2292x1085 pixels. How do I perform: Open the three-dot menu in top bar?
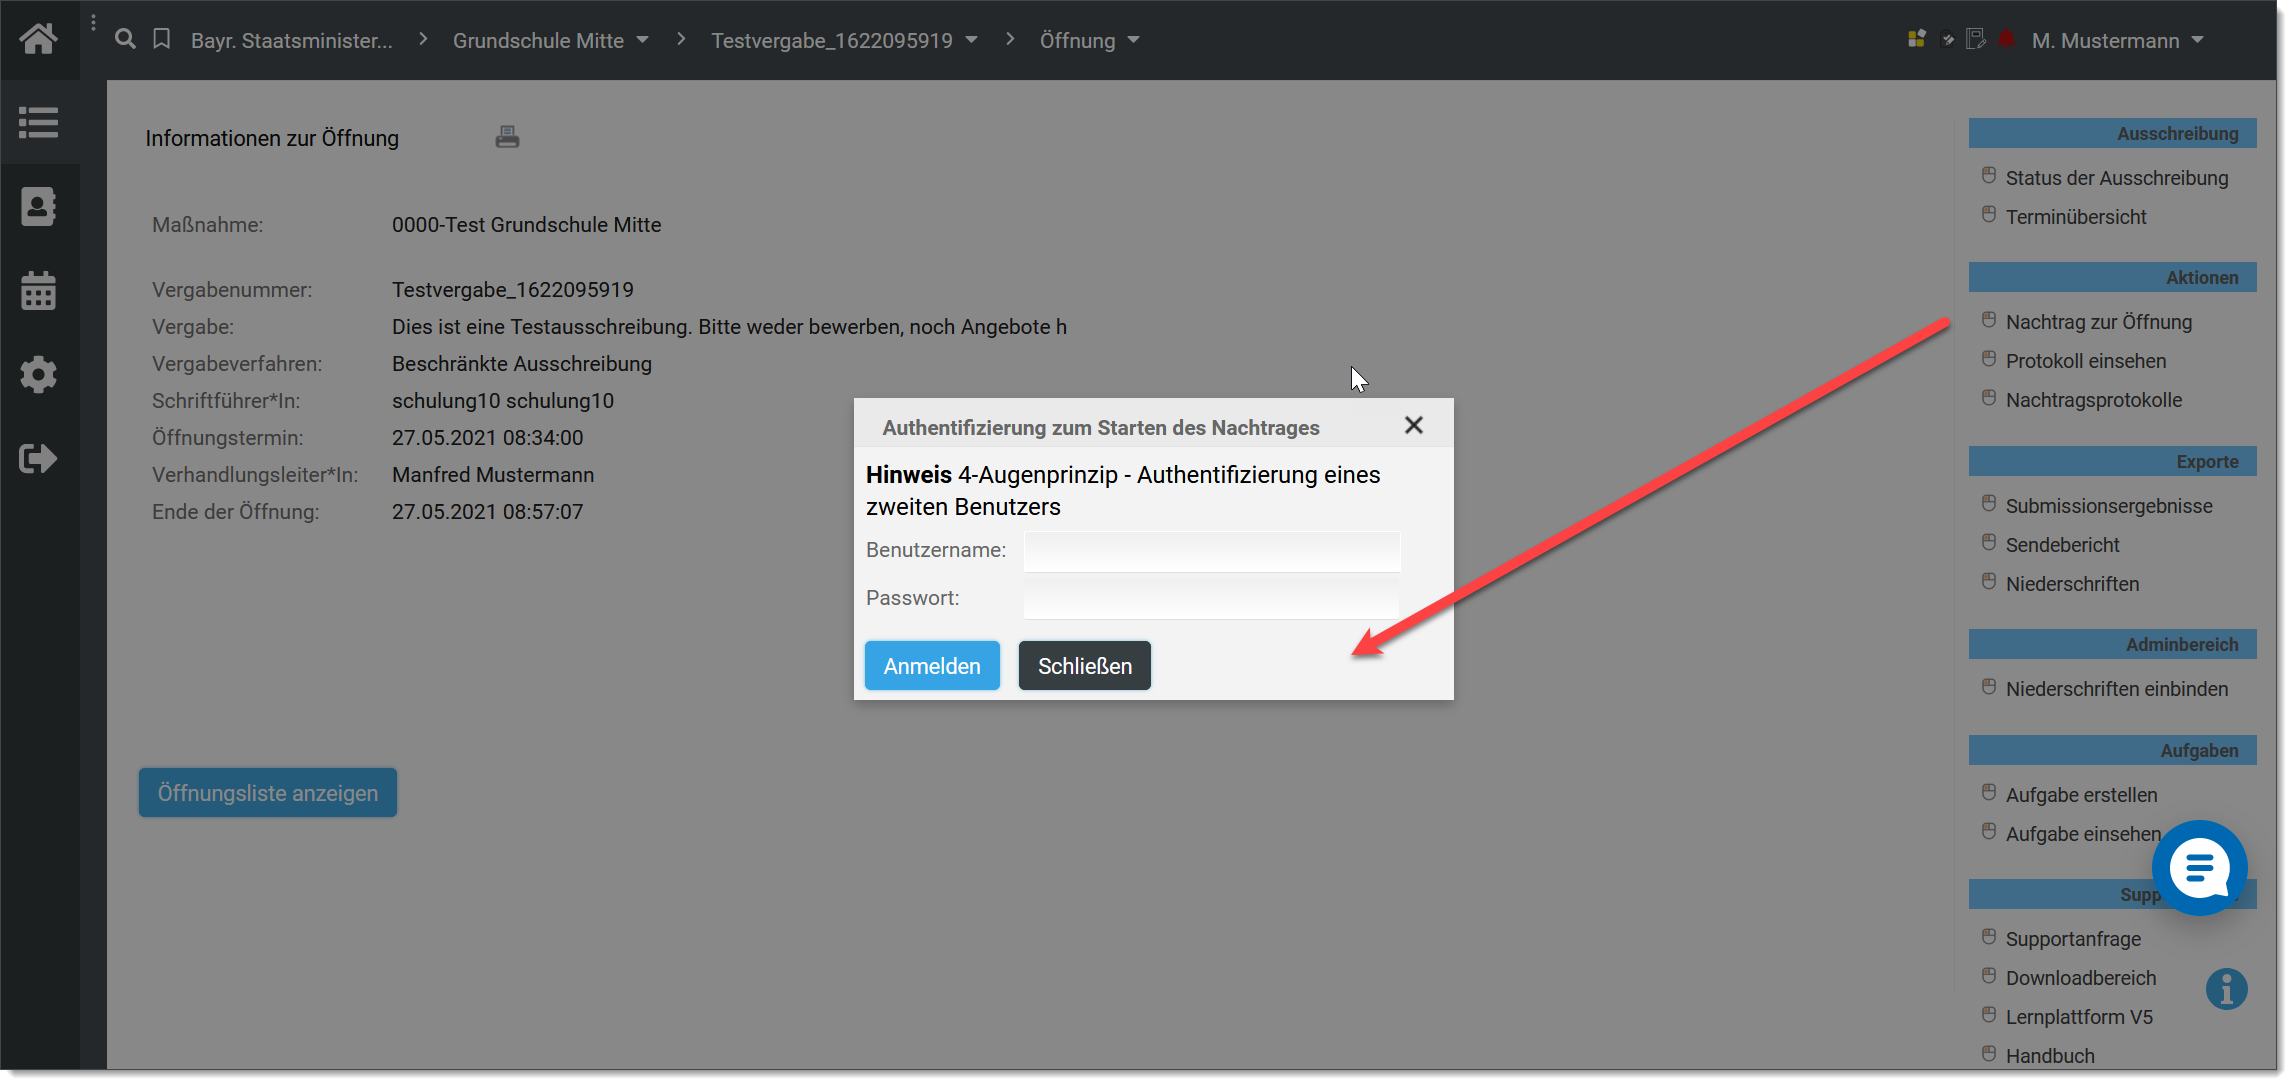click(x=93, y=22)
